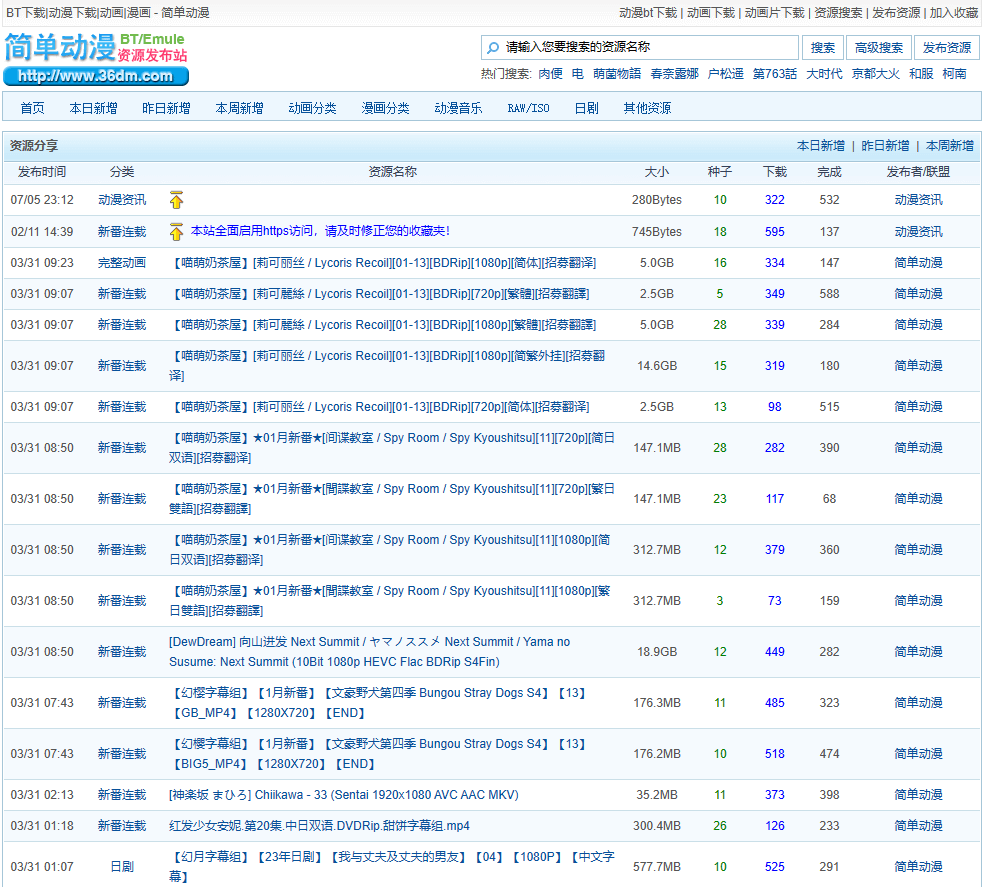Click the pinned arrow icon beside the https notice
Image resolution: width=984 pixels, height=887 pixels.
(176, 232)
